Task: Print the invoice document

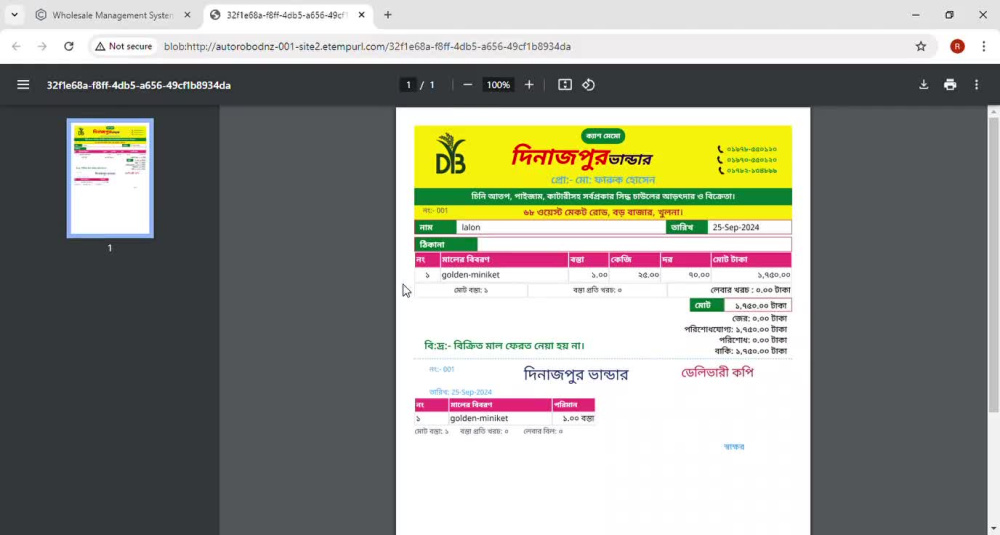Action: pos(950,85)
